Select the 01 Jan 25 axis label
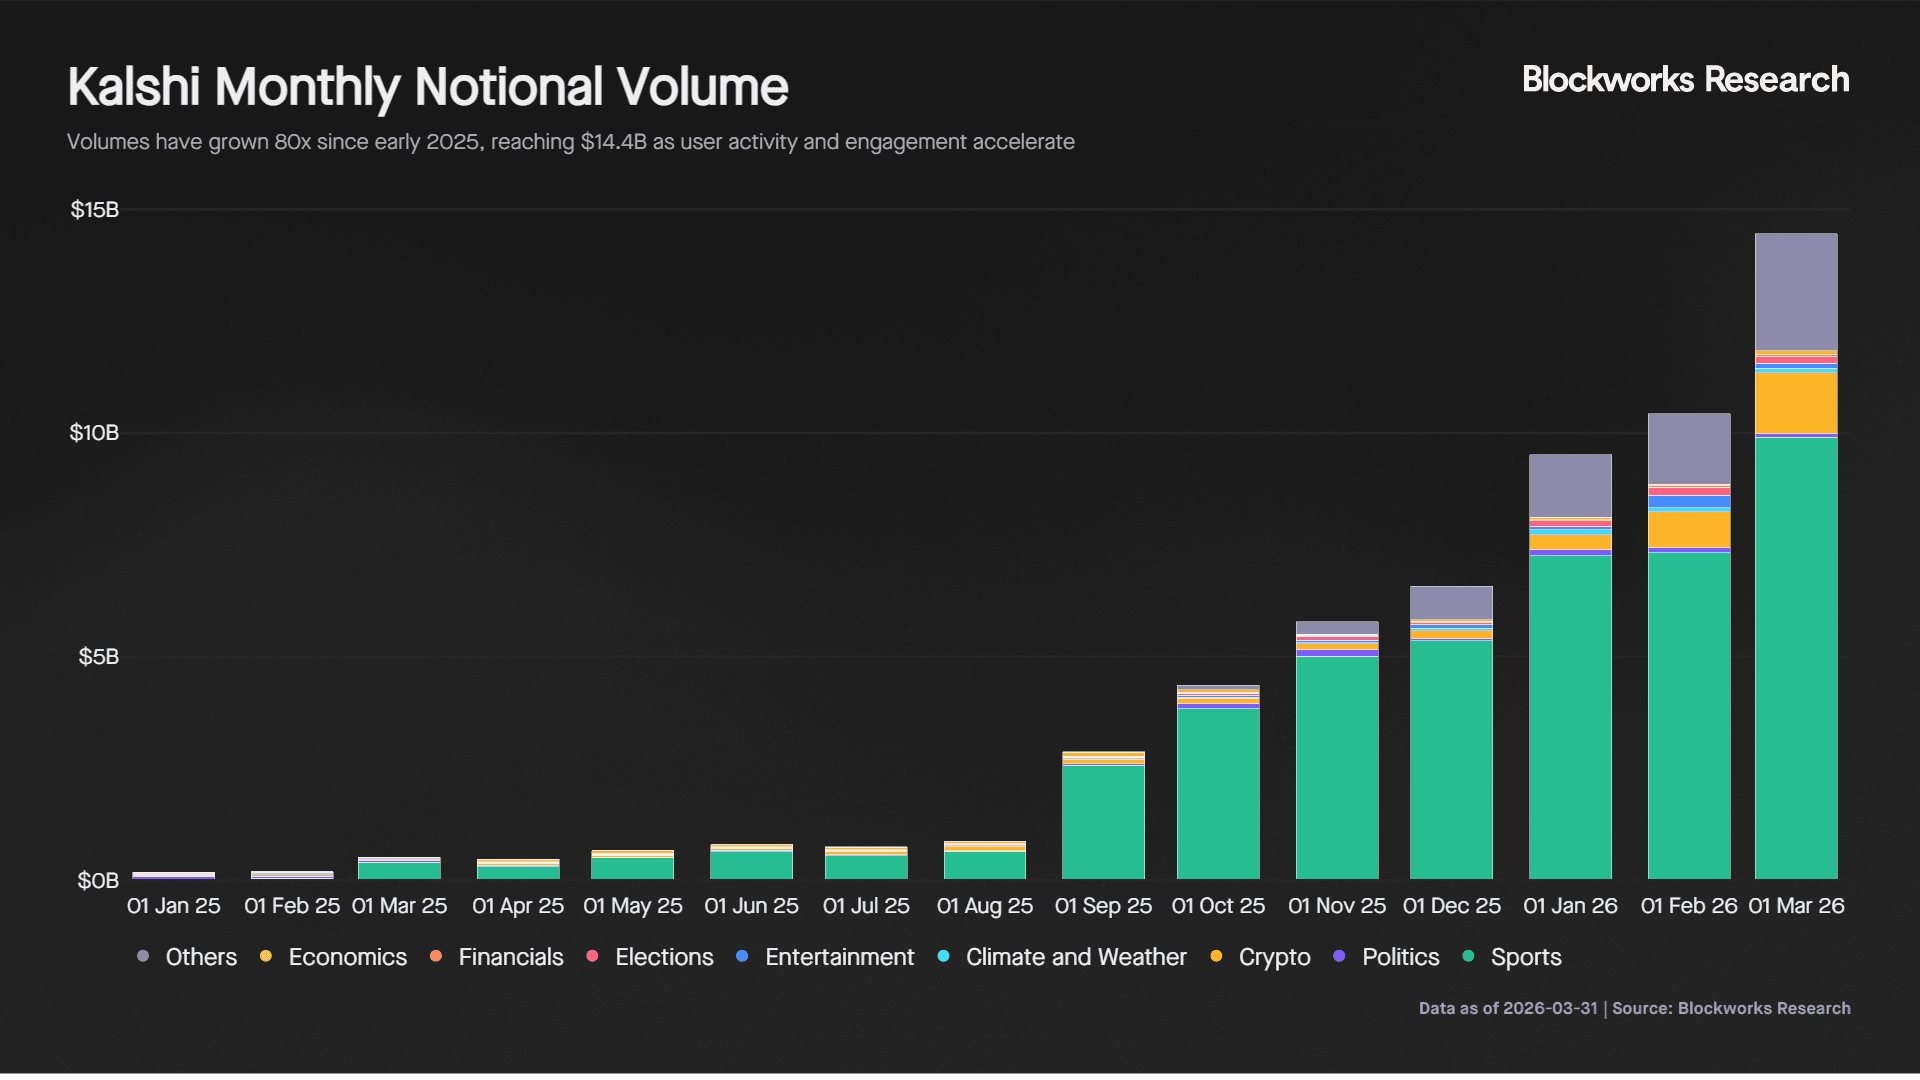The width and height of the screenshot is (1920, 1080). 173,905
